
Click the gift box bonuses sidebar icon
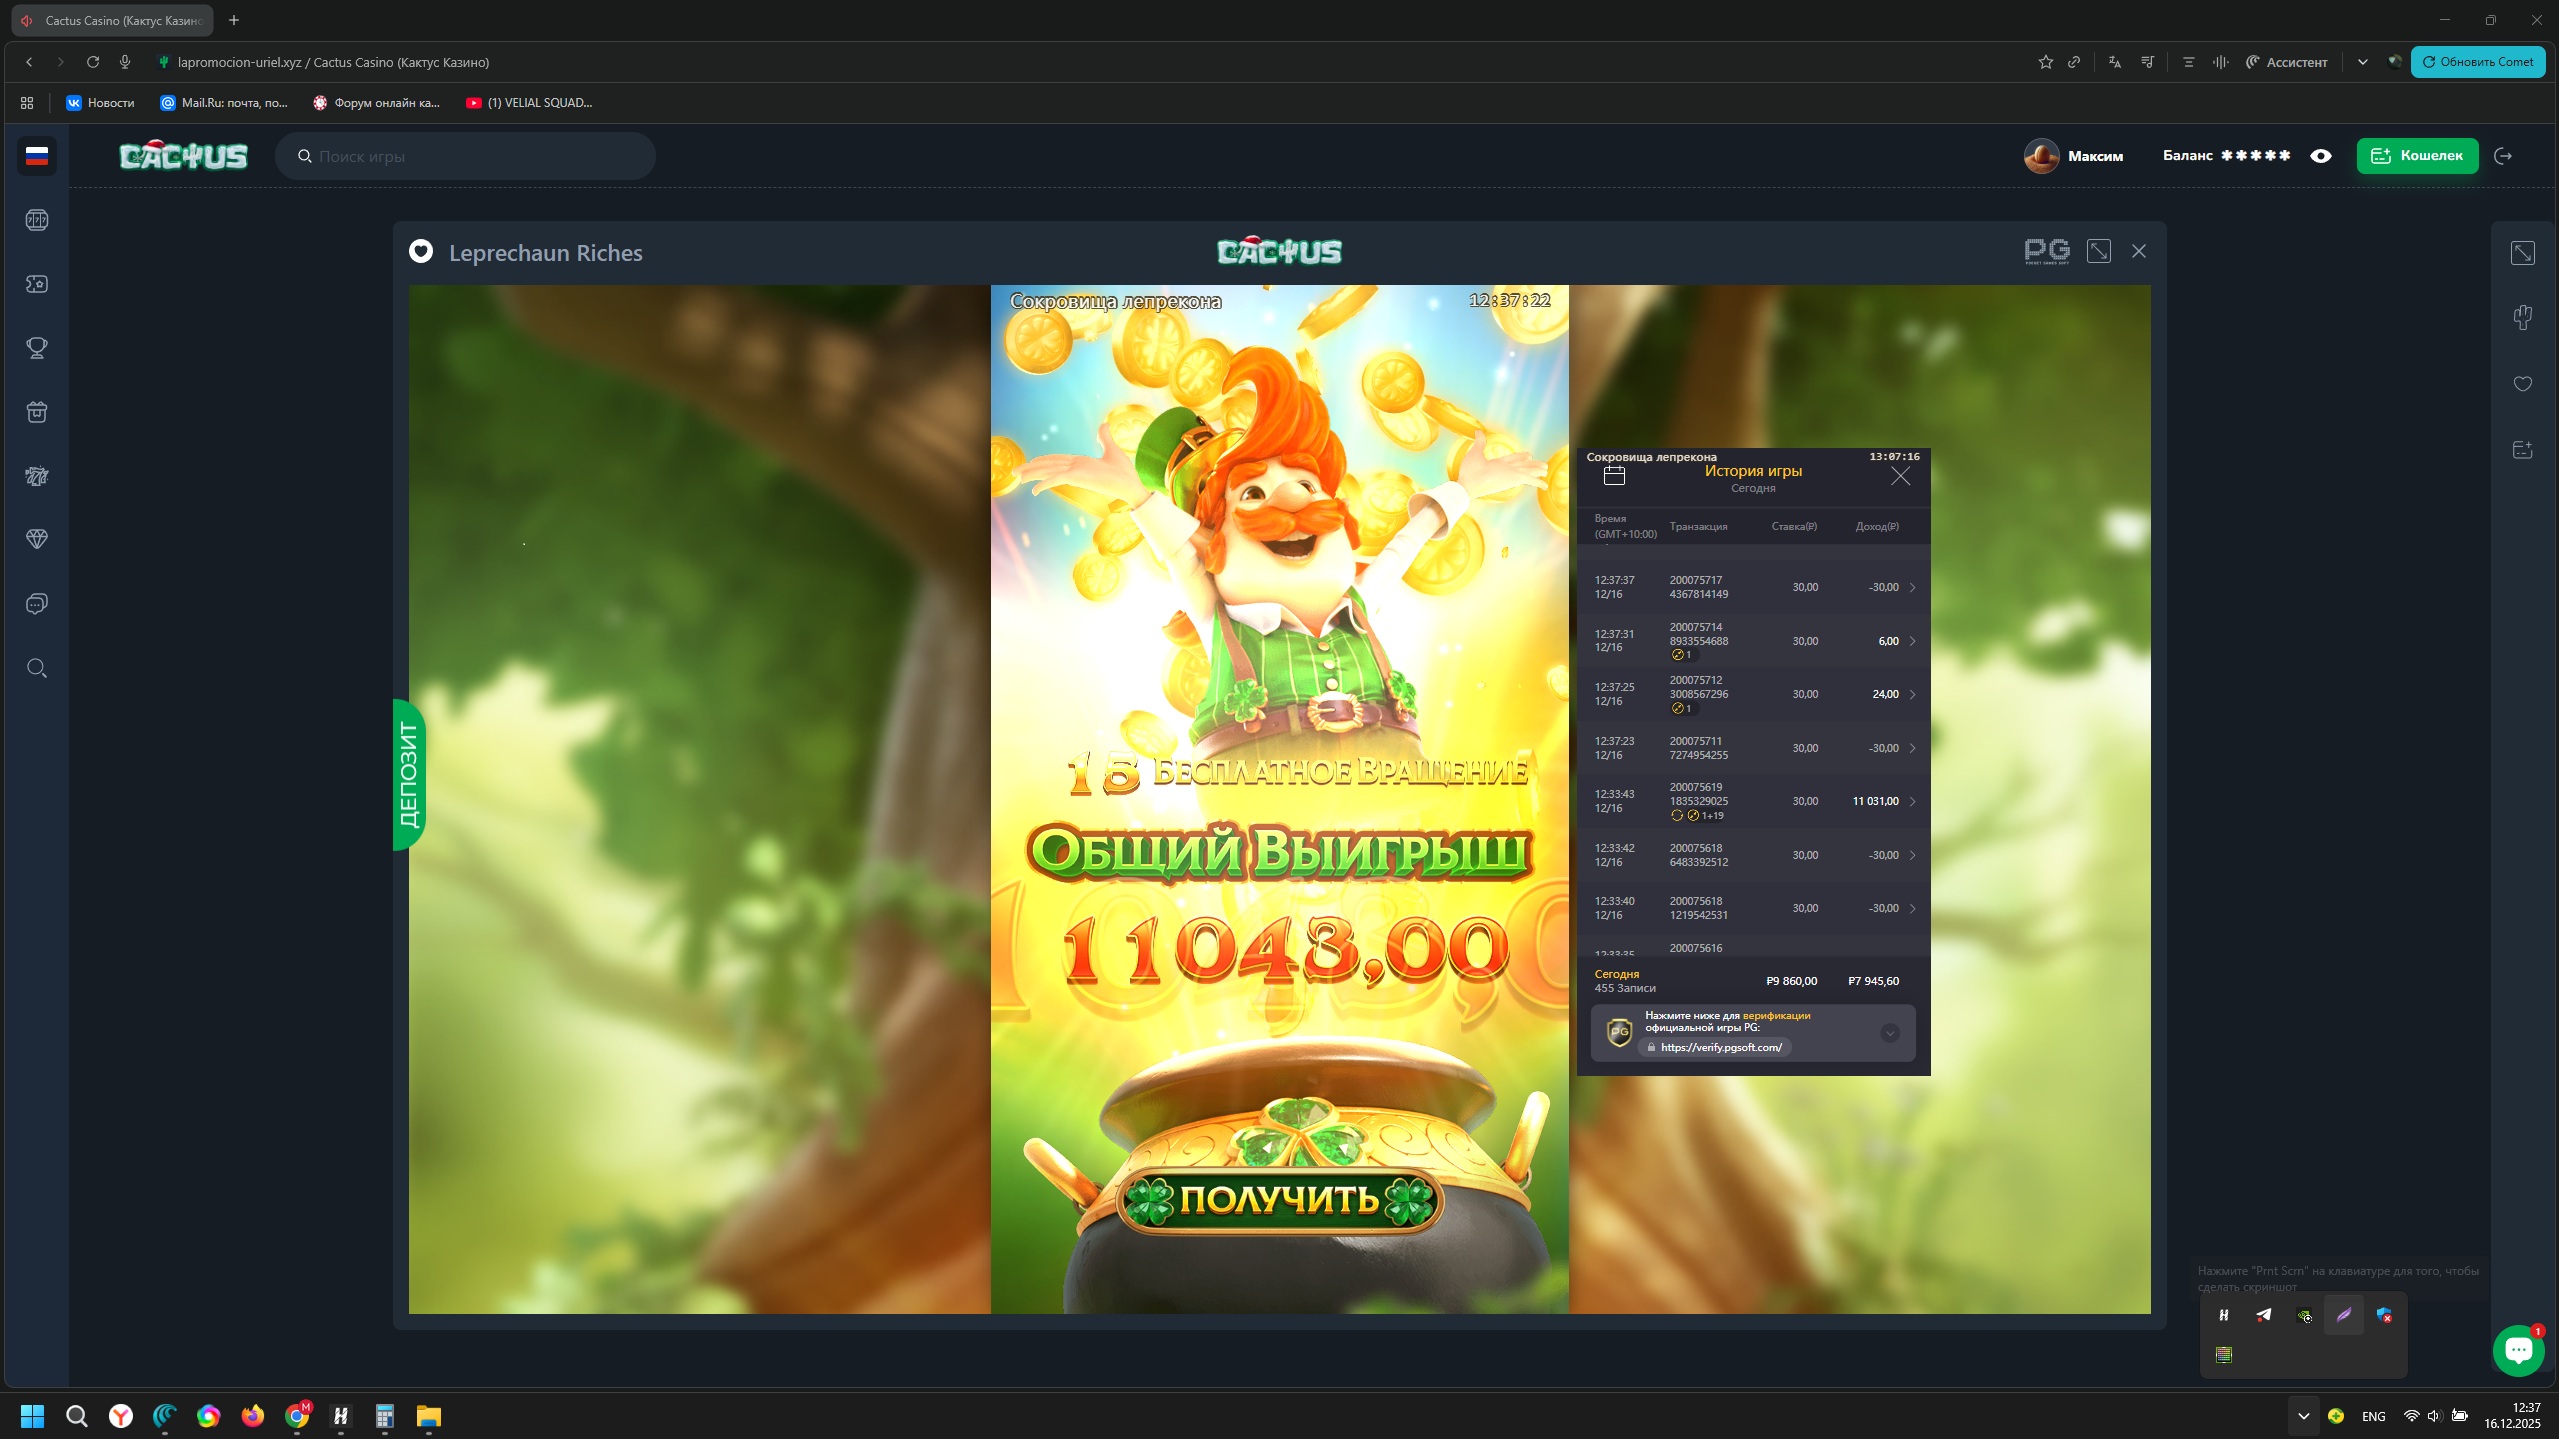(x=37, y=412)
